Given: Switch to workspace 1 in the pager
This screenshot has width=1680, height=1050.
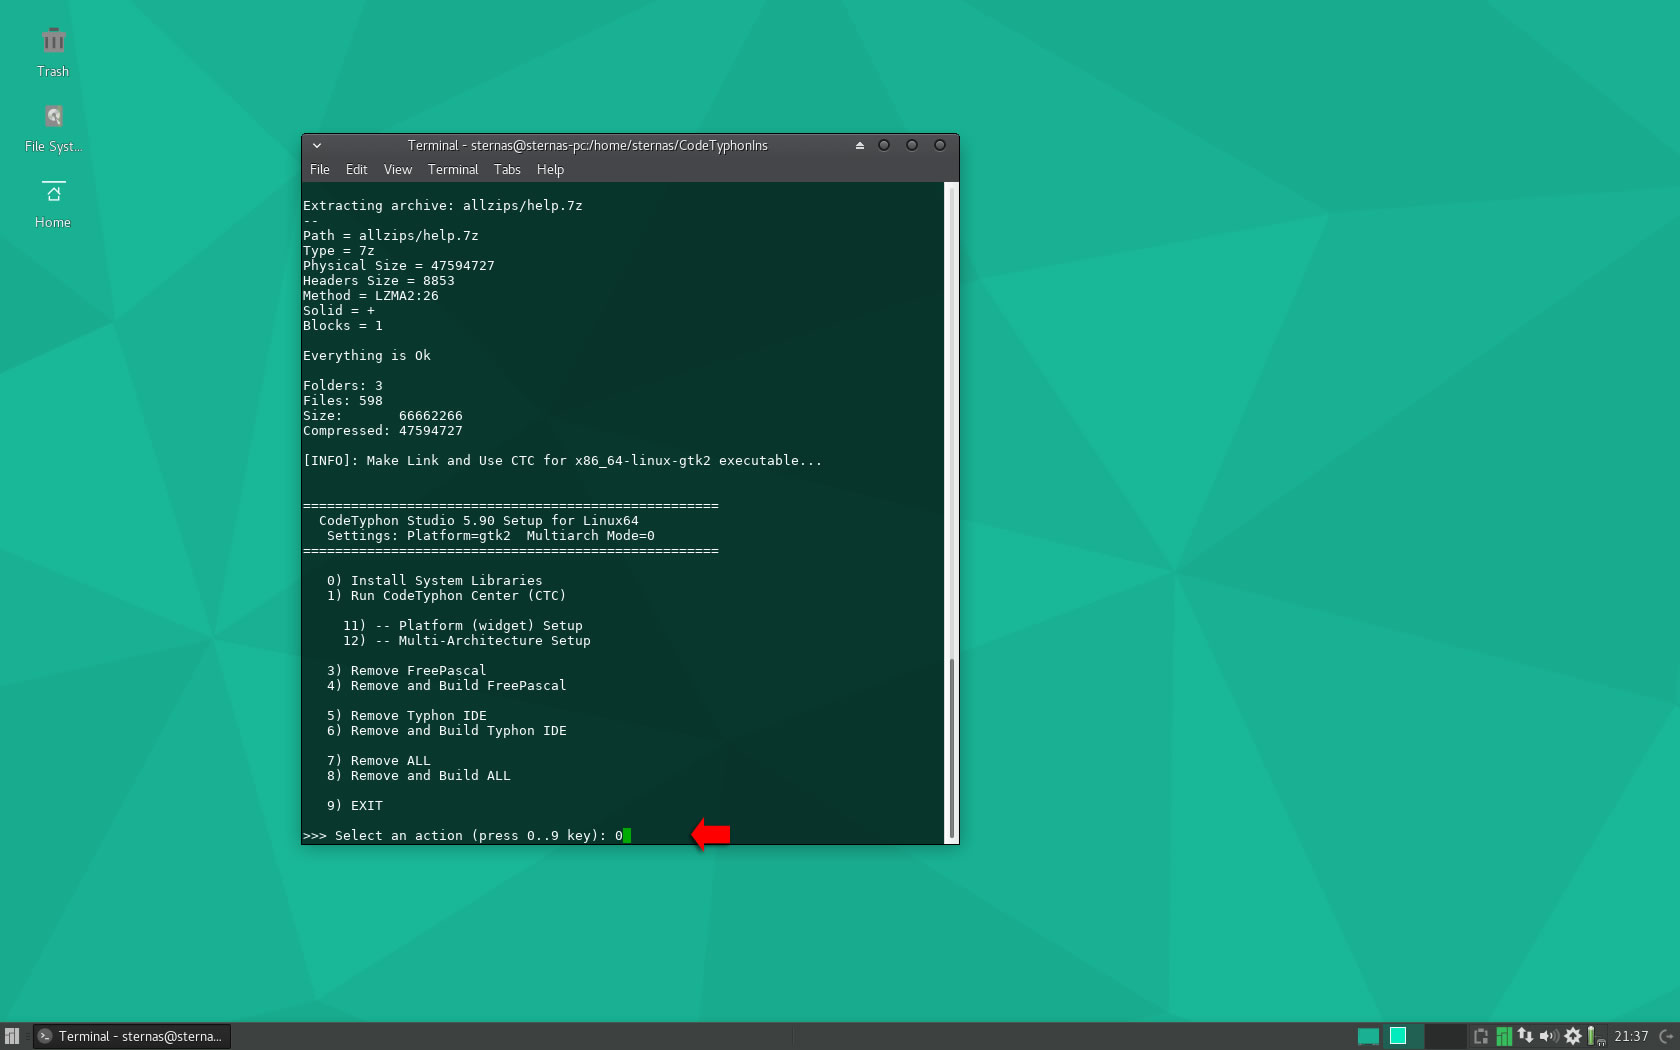Looking at the screenshot, I should (x=1368, y=1036).
